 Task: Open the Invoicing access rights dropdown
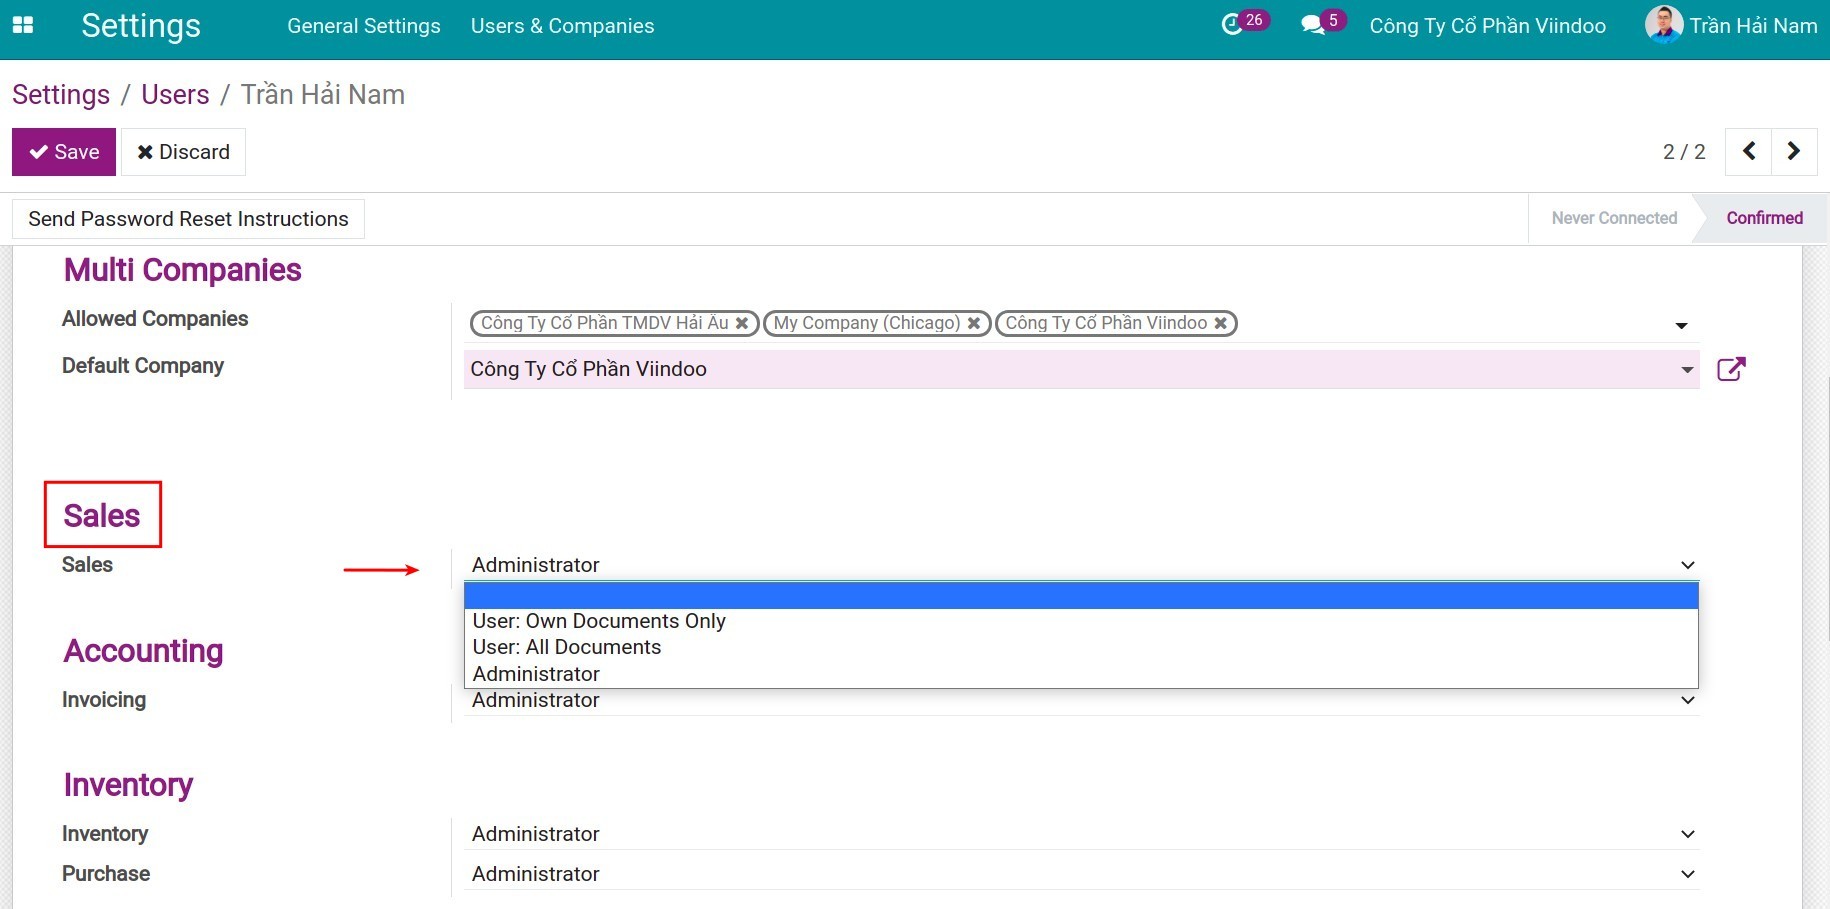(1688, 700)
